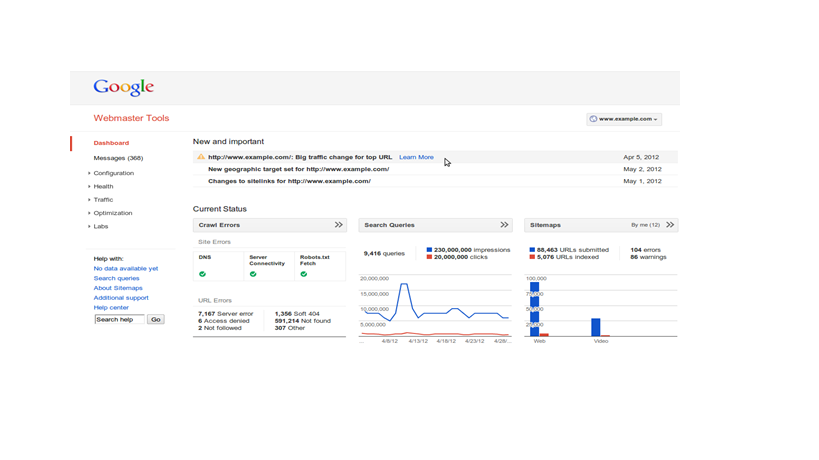Click 307 Other entry

[x=290, y=328]
